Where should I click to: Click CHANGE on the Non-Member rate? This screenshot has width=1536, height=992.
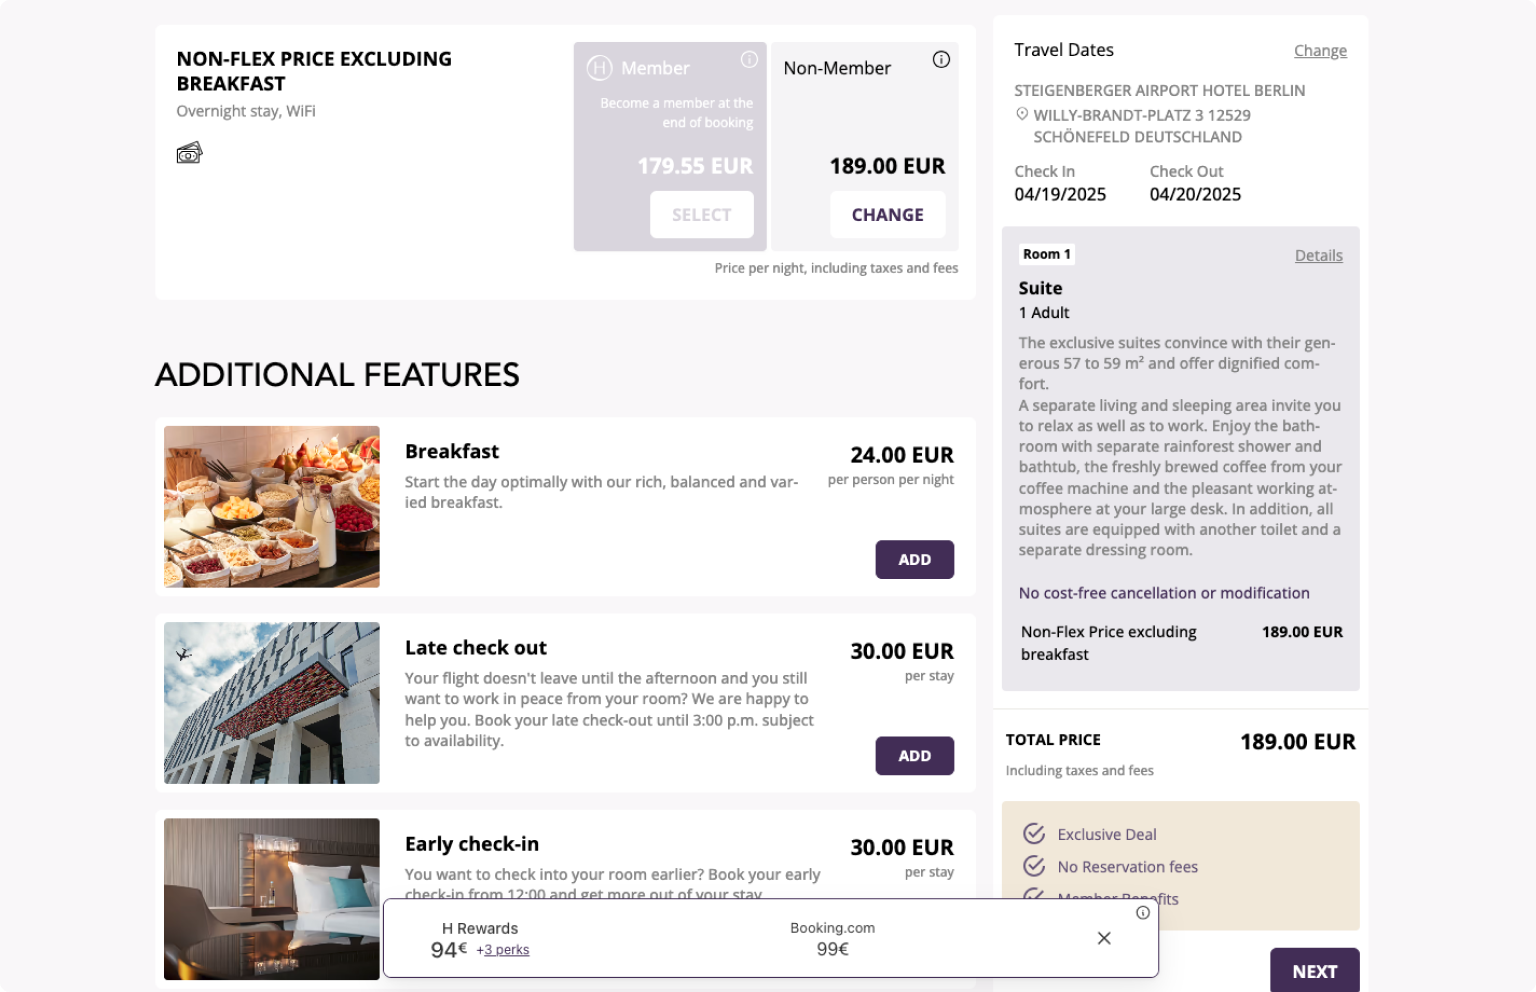(x=887, y=215)
